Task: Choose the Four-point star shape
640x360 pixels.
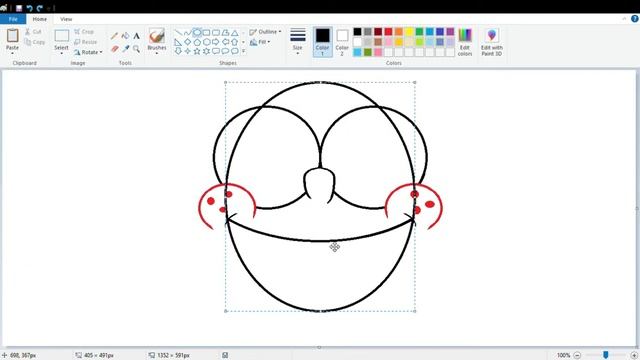Action: pyautogui.click(x=187, y=51)
